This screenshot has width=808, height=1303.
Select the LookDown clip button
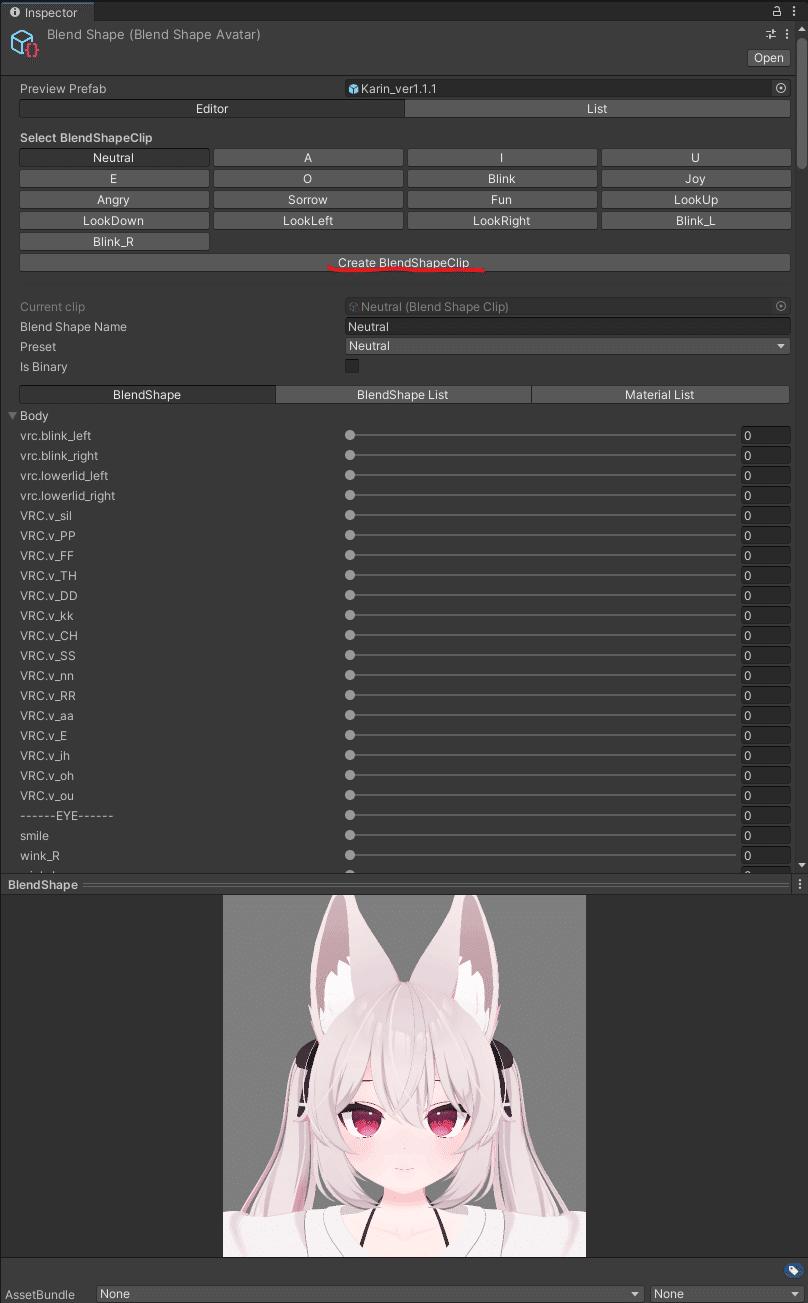point(114,221)
